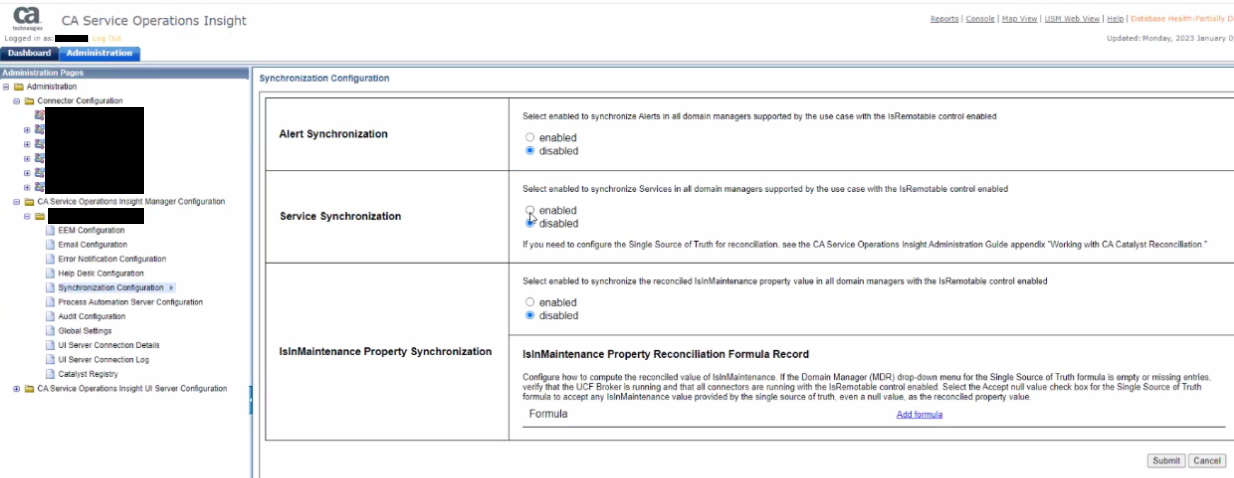Select CA Service Operations Insight UI Server Configuration
This screenshot has width=1234, height=478.
[x=132, y=389]
